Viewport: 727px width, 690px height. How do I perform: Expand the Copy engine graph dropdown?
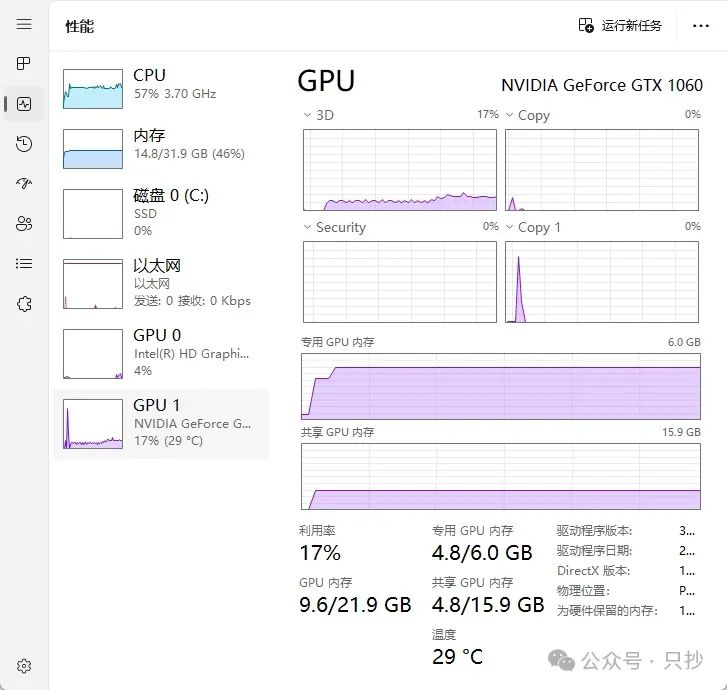tap(509, 116)
